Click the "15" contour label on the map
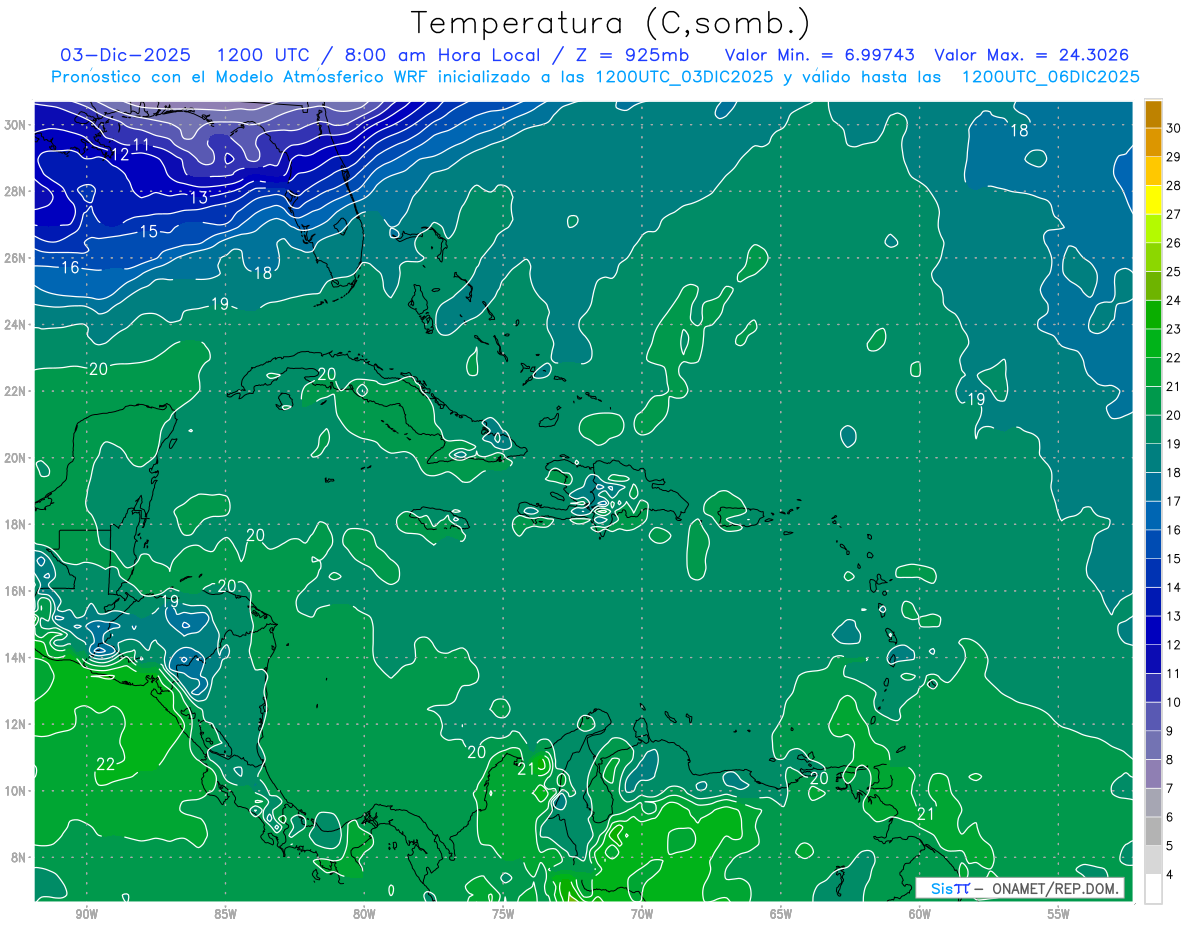The width and height of the screenshot is (1200, 927). click(148, 232)
